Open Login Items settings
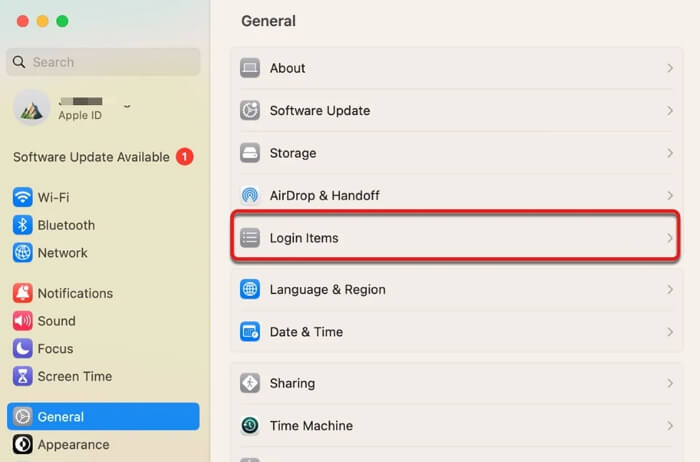This screenshot has width=700, height=462. [456, 237]
